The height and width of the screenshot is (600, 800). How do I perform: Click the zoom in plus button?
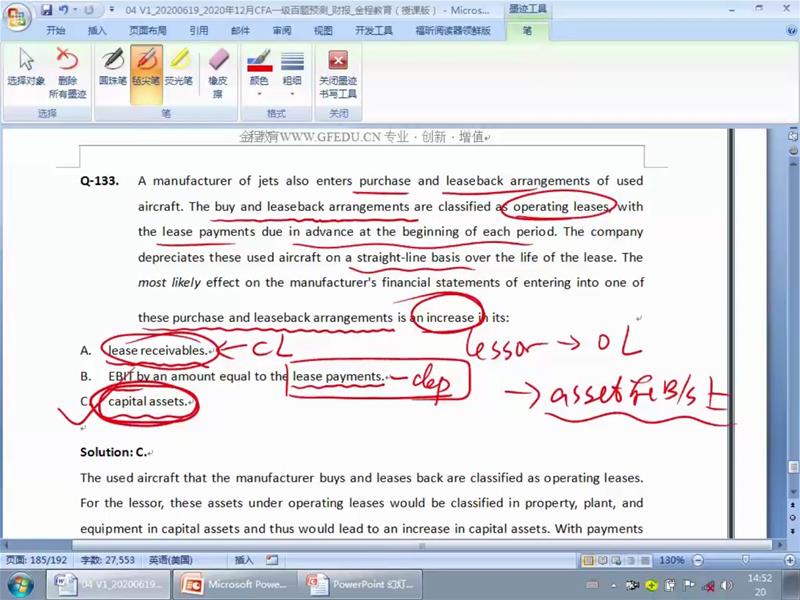(x=790, y=560)
